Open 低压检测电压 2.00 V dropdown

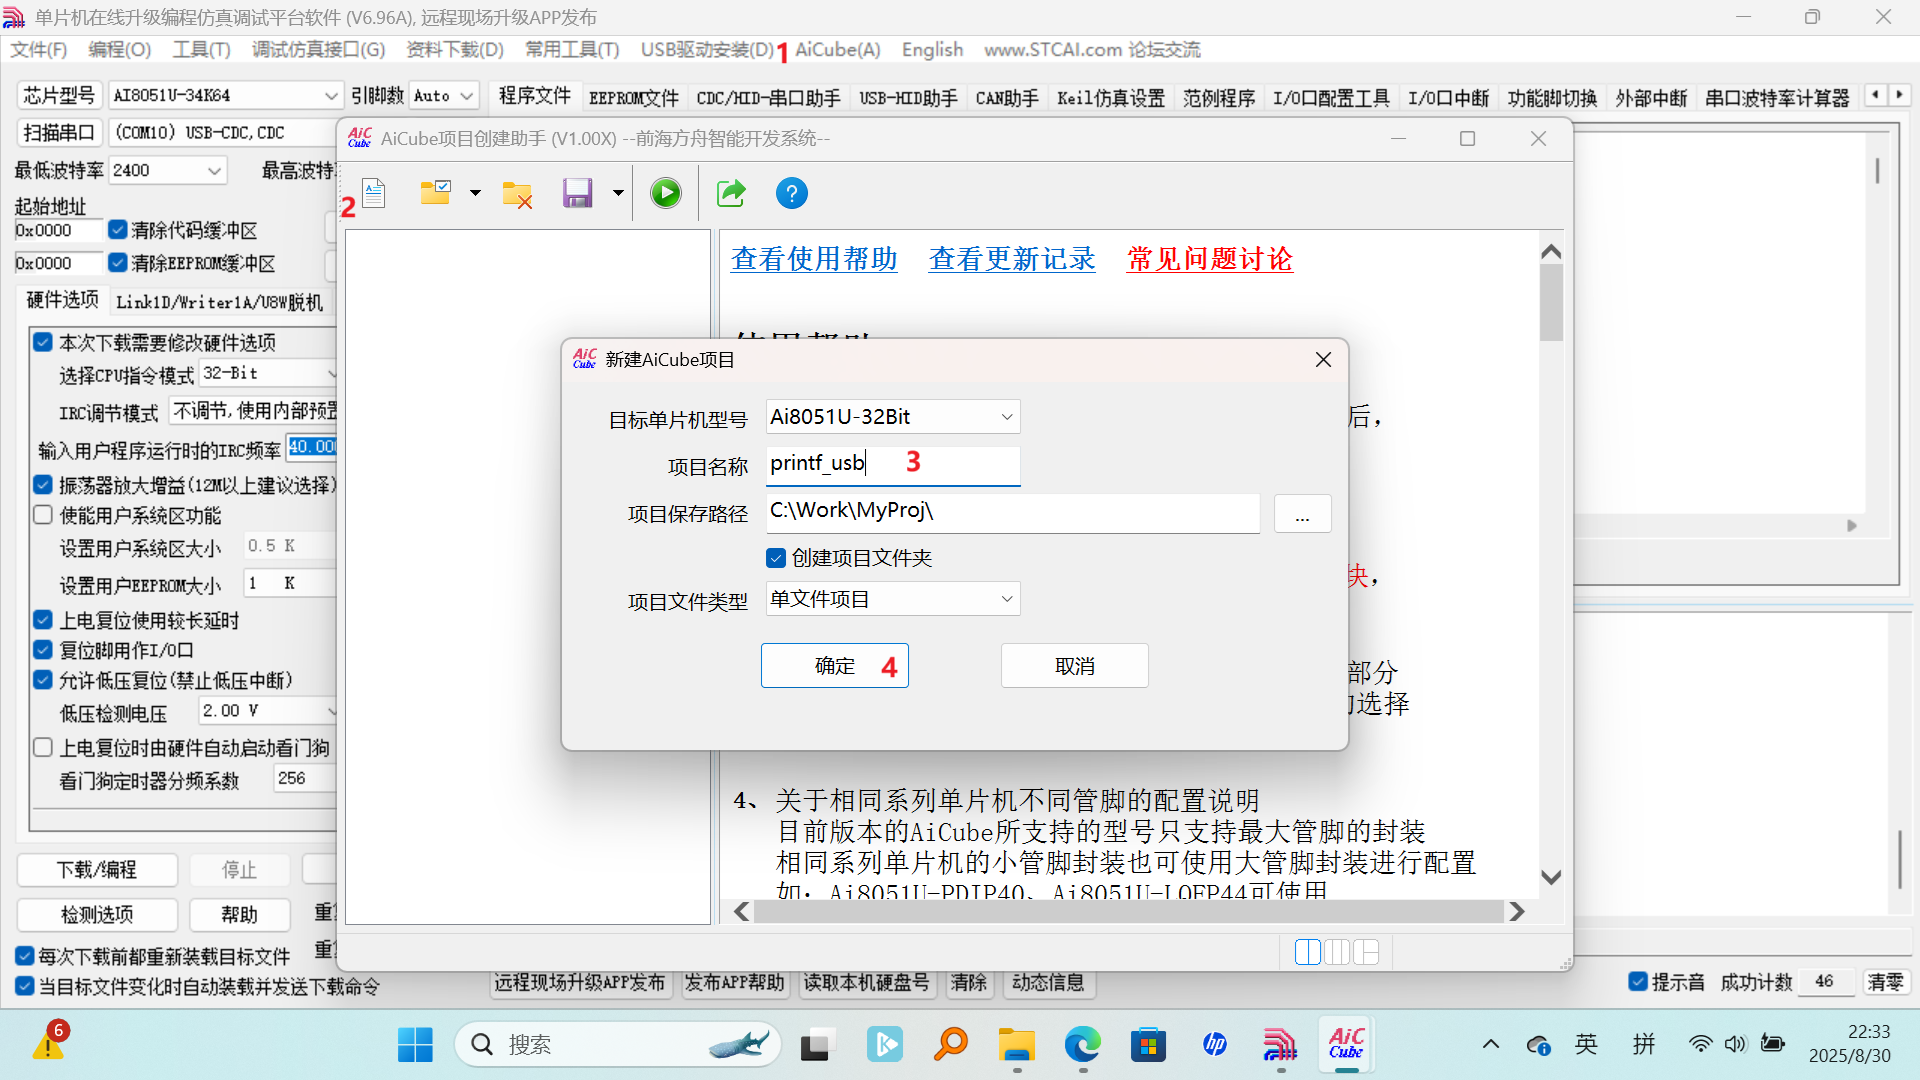tap(269, 711)
